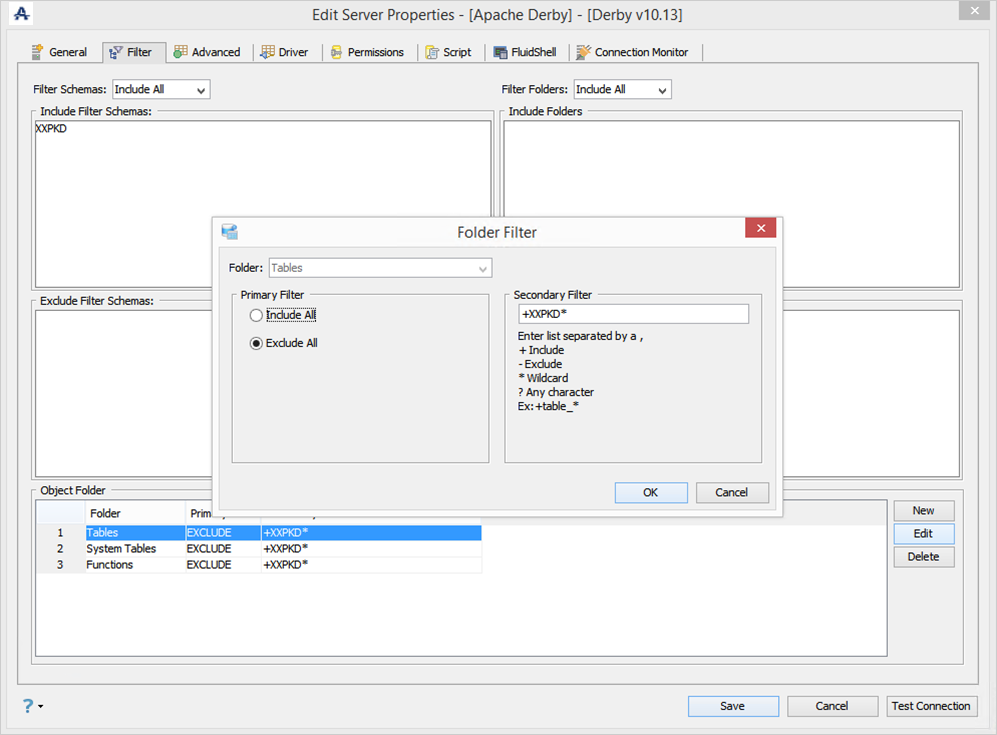Select the System Tables row in Object Folder
This screenshot has height=735, width=997.
259,549
